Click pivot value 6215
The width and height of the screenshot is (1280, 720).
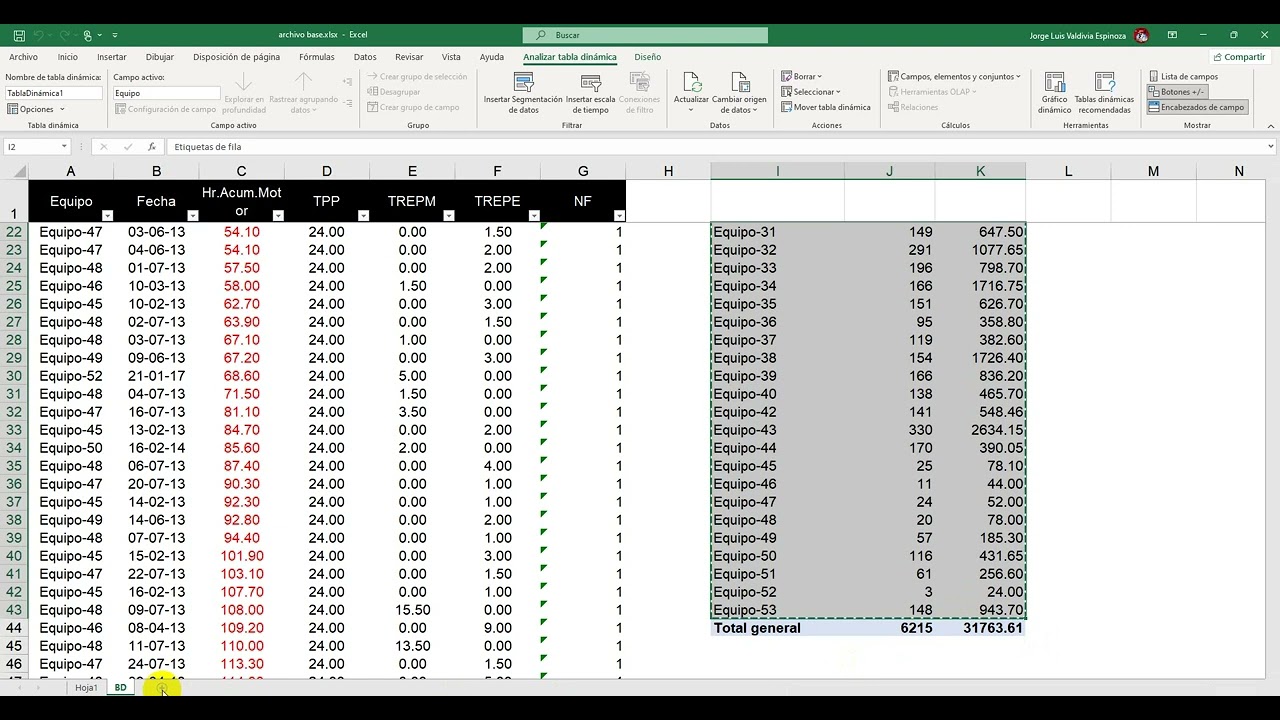889,628
